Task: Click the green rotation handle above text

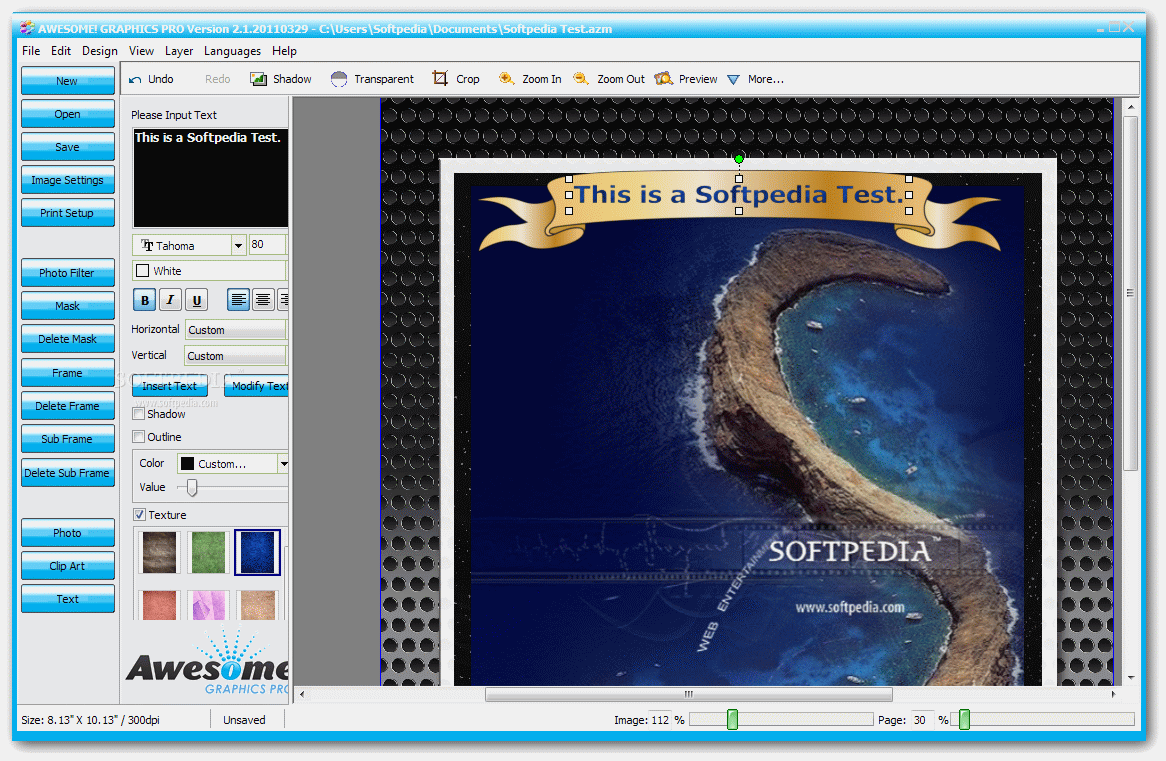Action: [738, 158]
